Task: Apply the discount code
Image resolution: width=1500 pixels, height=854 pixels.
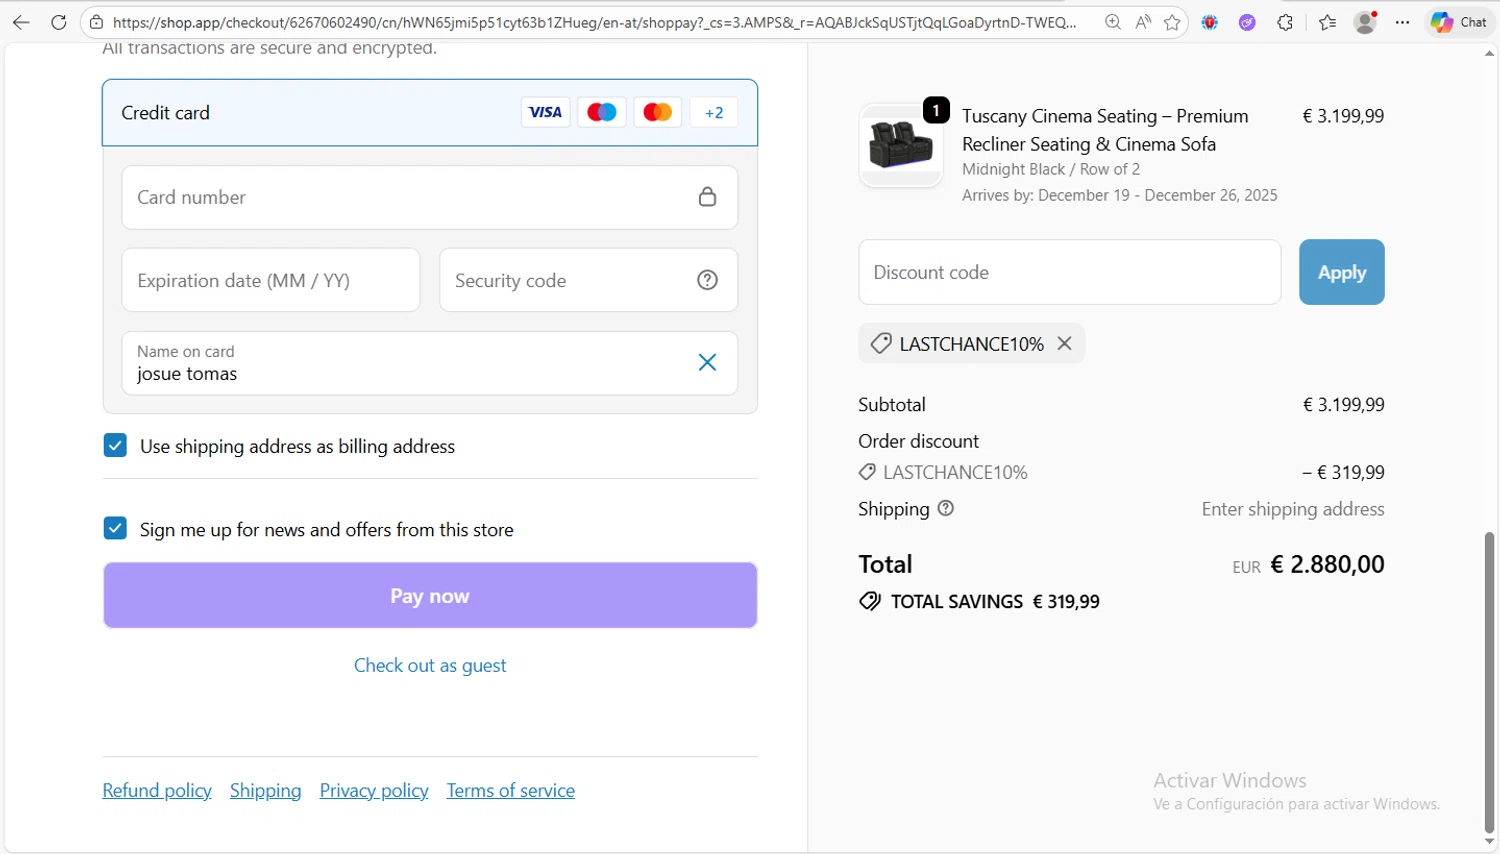Action: (x=1341, y=272)
